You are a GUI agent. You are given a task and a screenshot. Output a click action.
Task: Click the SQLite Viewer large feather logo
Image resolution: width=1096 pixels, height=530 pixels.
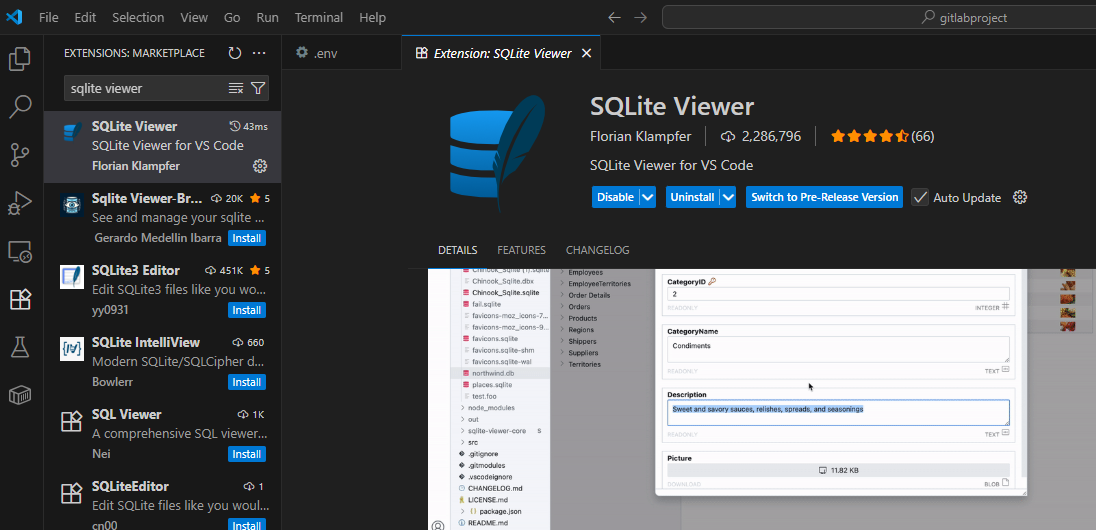(x=498, y=152)
